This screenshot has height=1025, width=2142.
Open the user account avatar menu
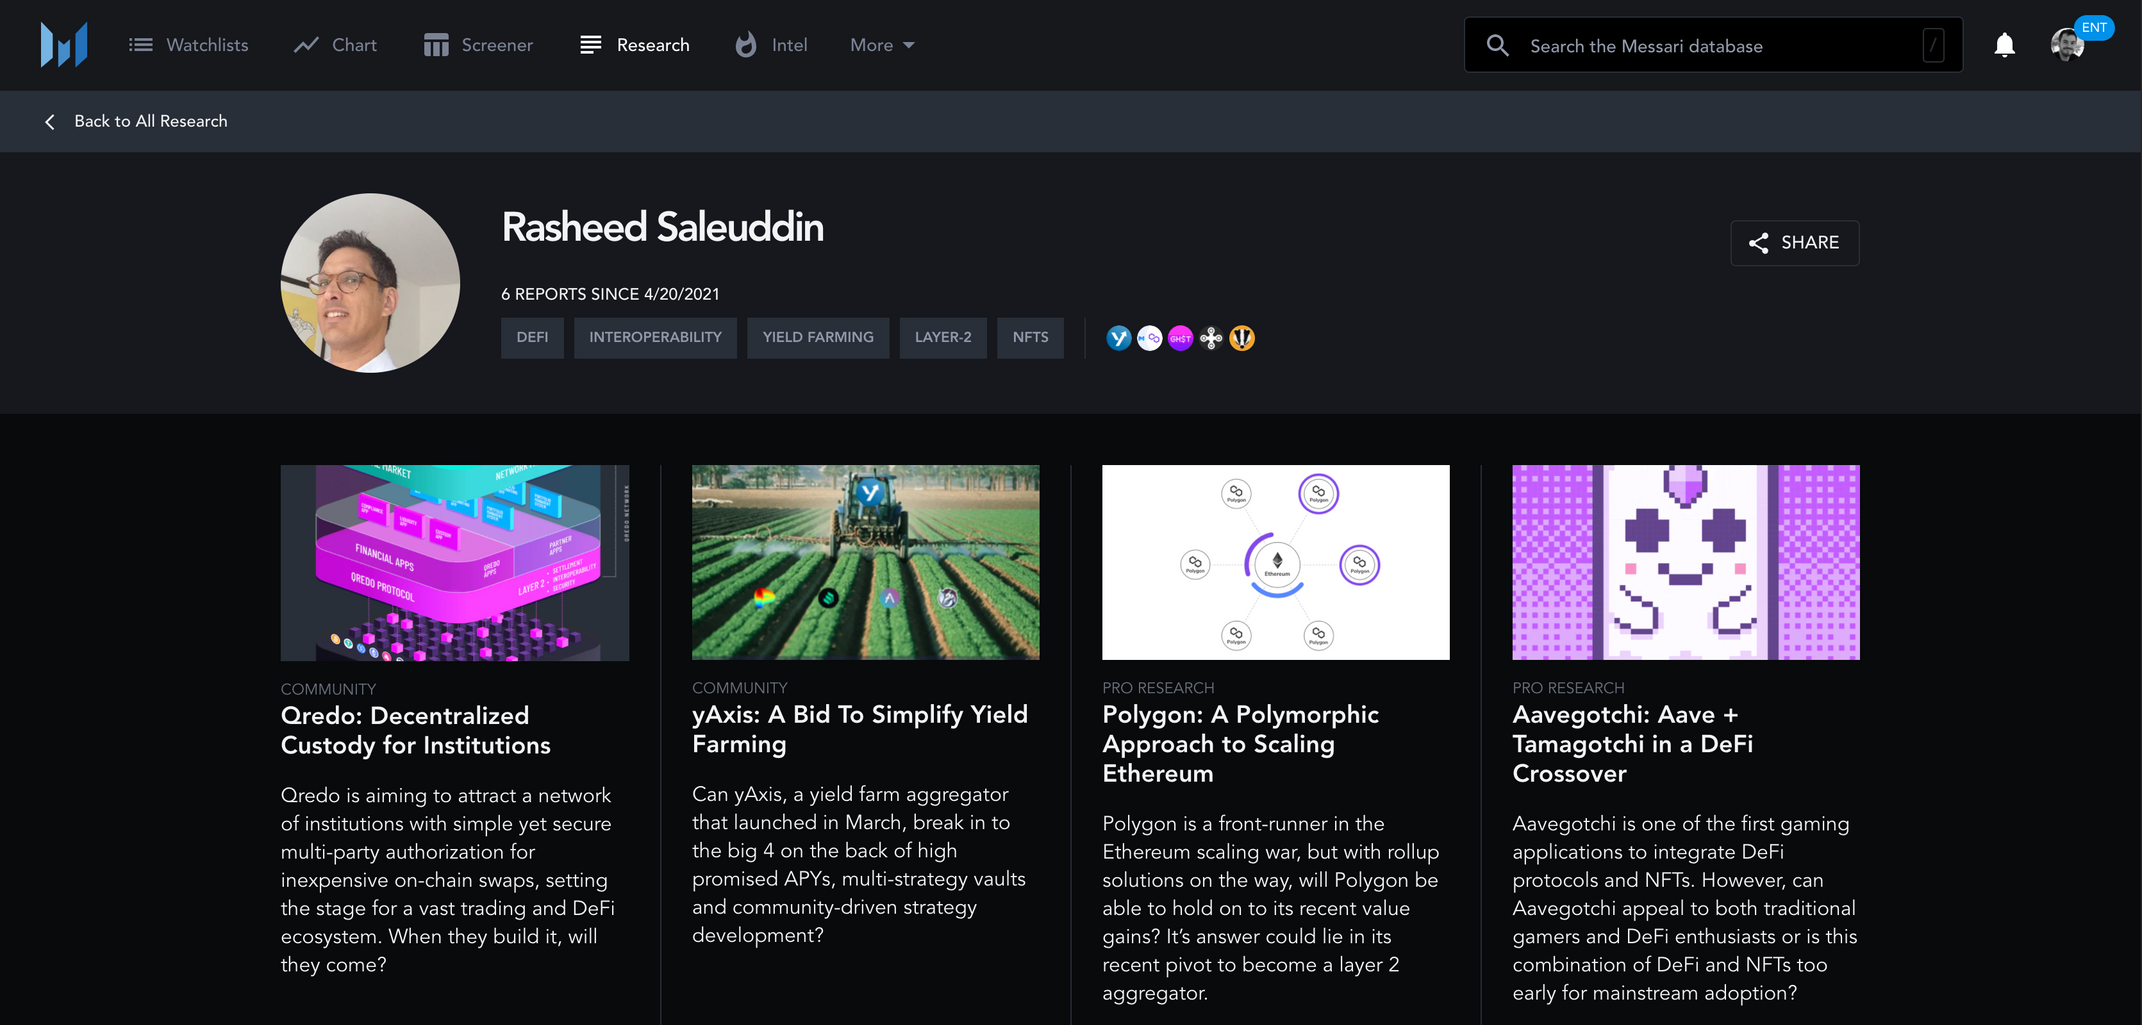pos(2067,45)
